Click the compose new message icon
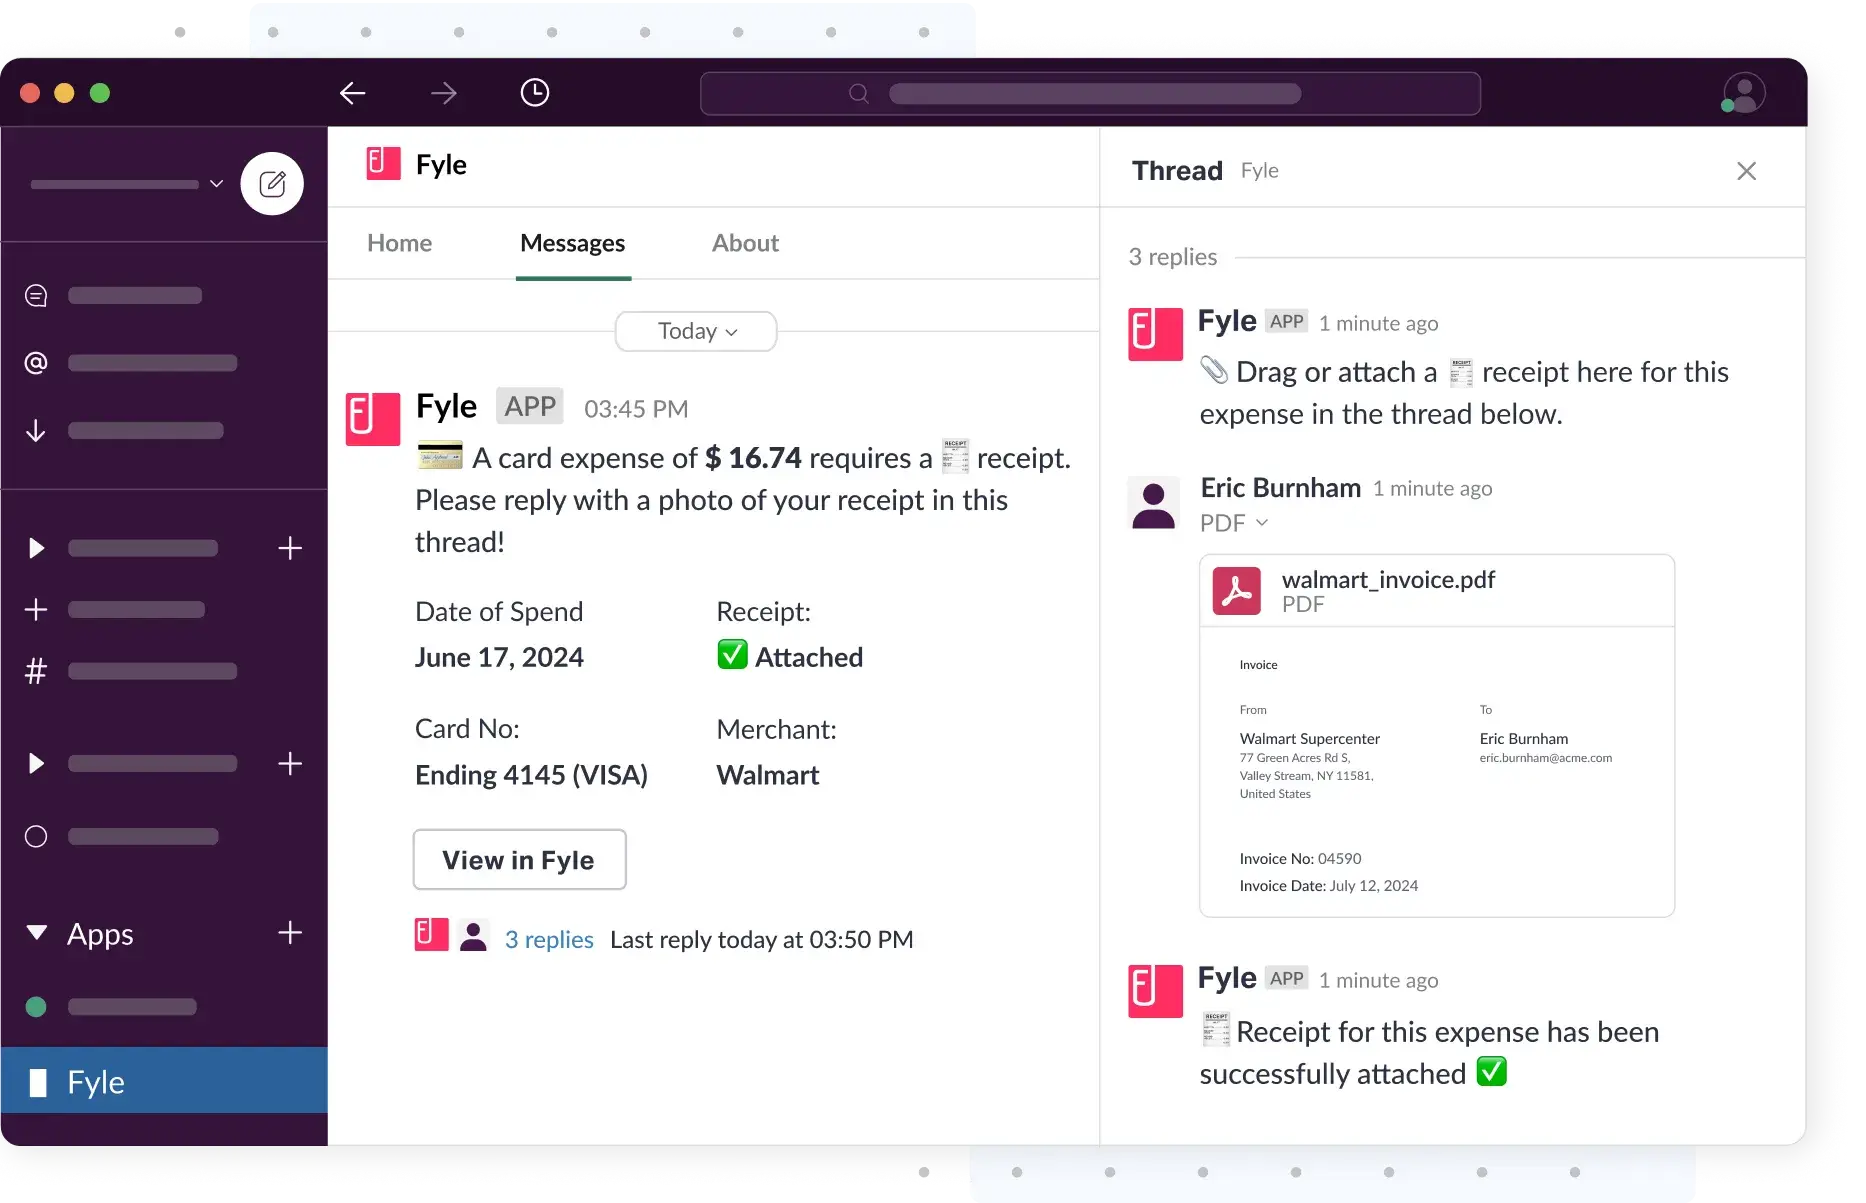This screenshot has height=1203, width=1866. pos(272,184)
